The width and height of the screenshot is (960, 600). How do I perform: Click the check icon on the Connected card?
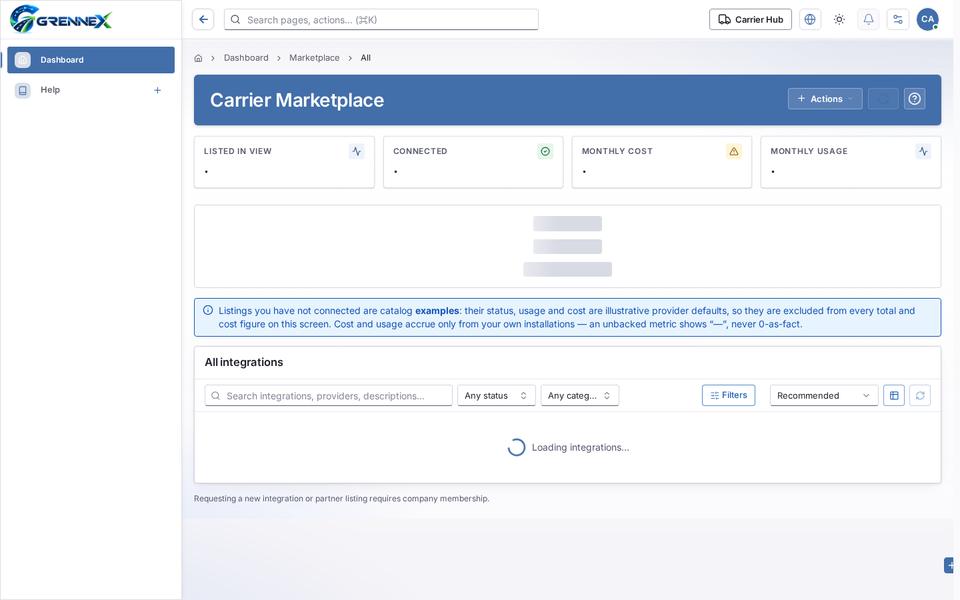click(546, 151)
